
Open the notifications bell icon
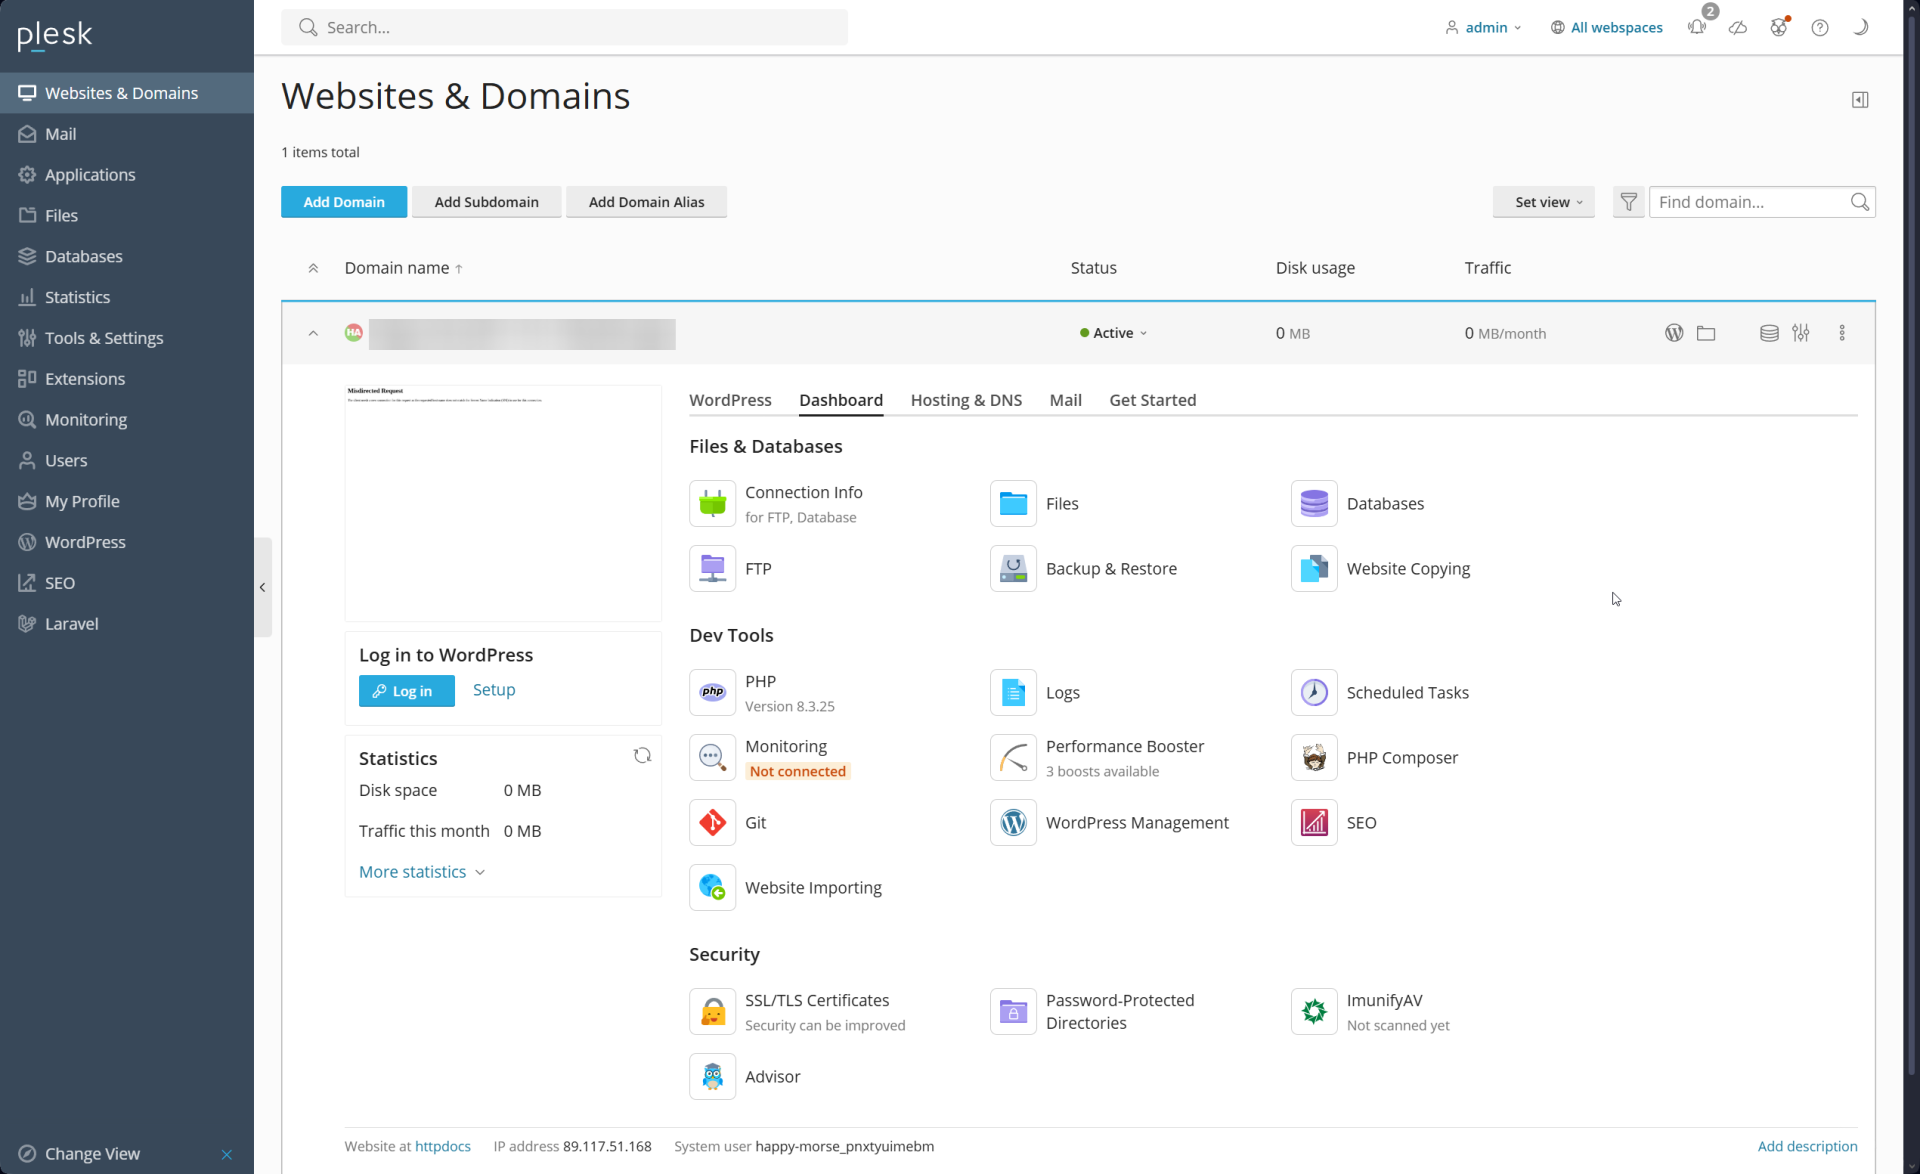[x=1697, y=27]
